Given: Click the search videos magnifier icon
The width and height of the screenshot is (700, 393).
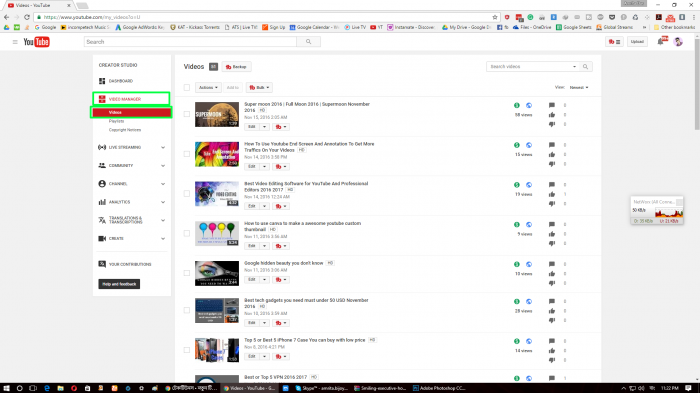Looking at the screenshot, I should [585, 67].
